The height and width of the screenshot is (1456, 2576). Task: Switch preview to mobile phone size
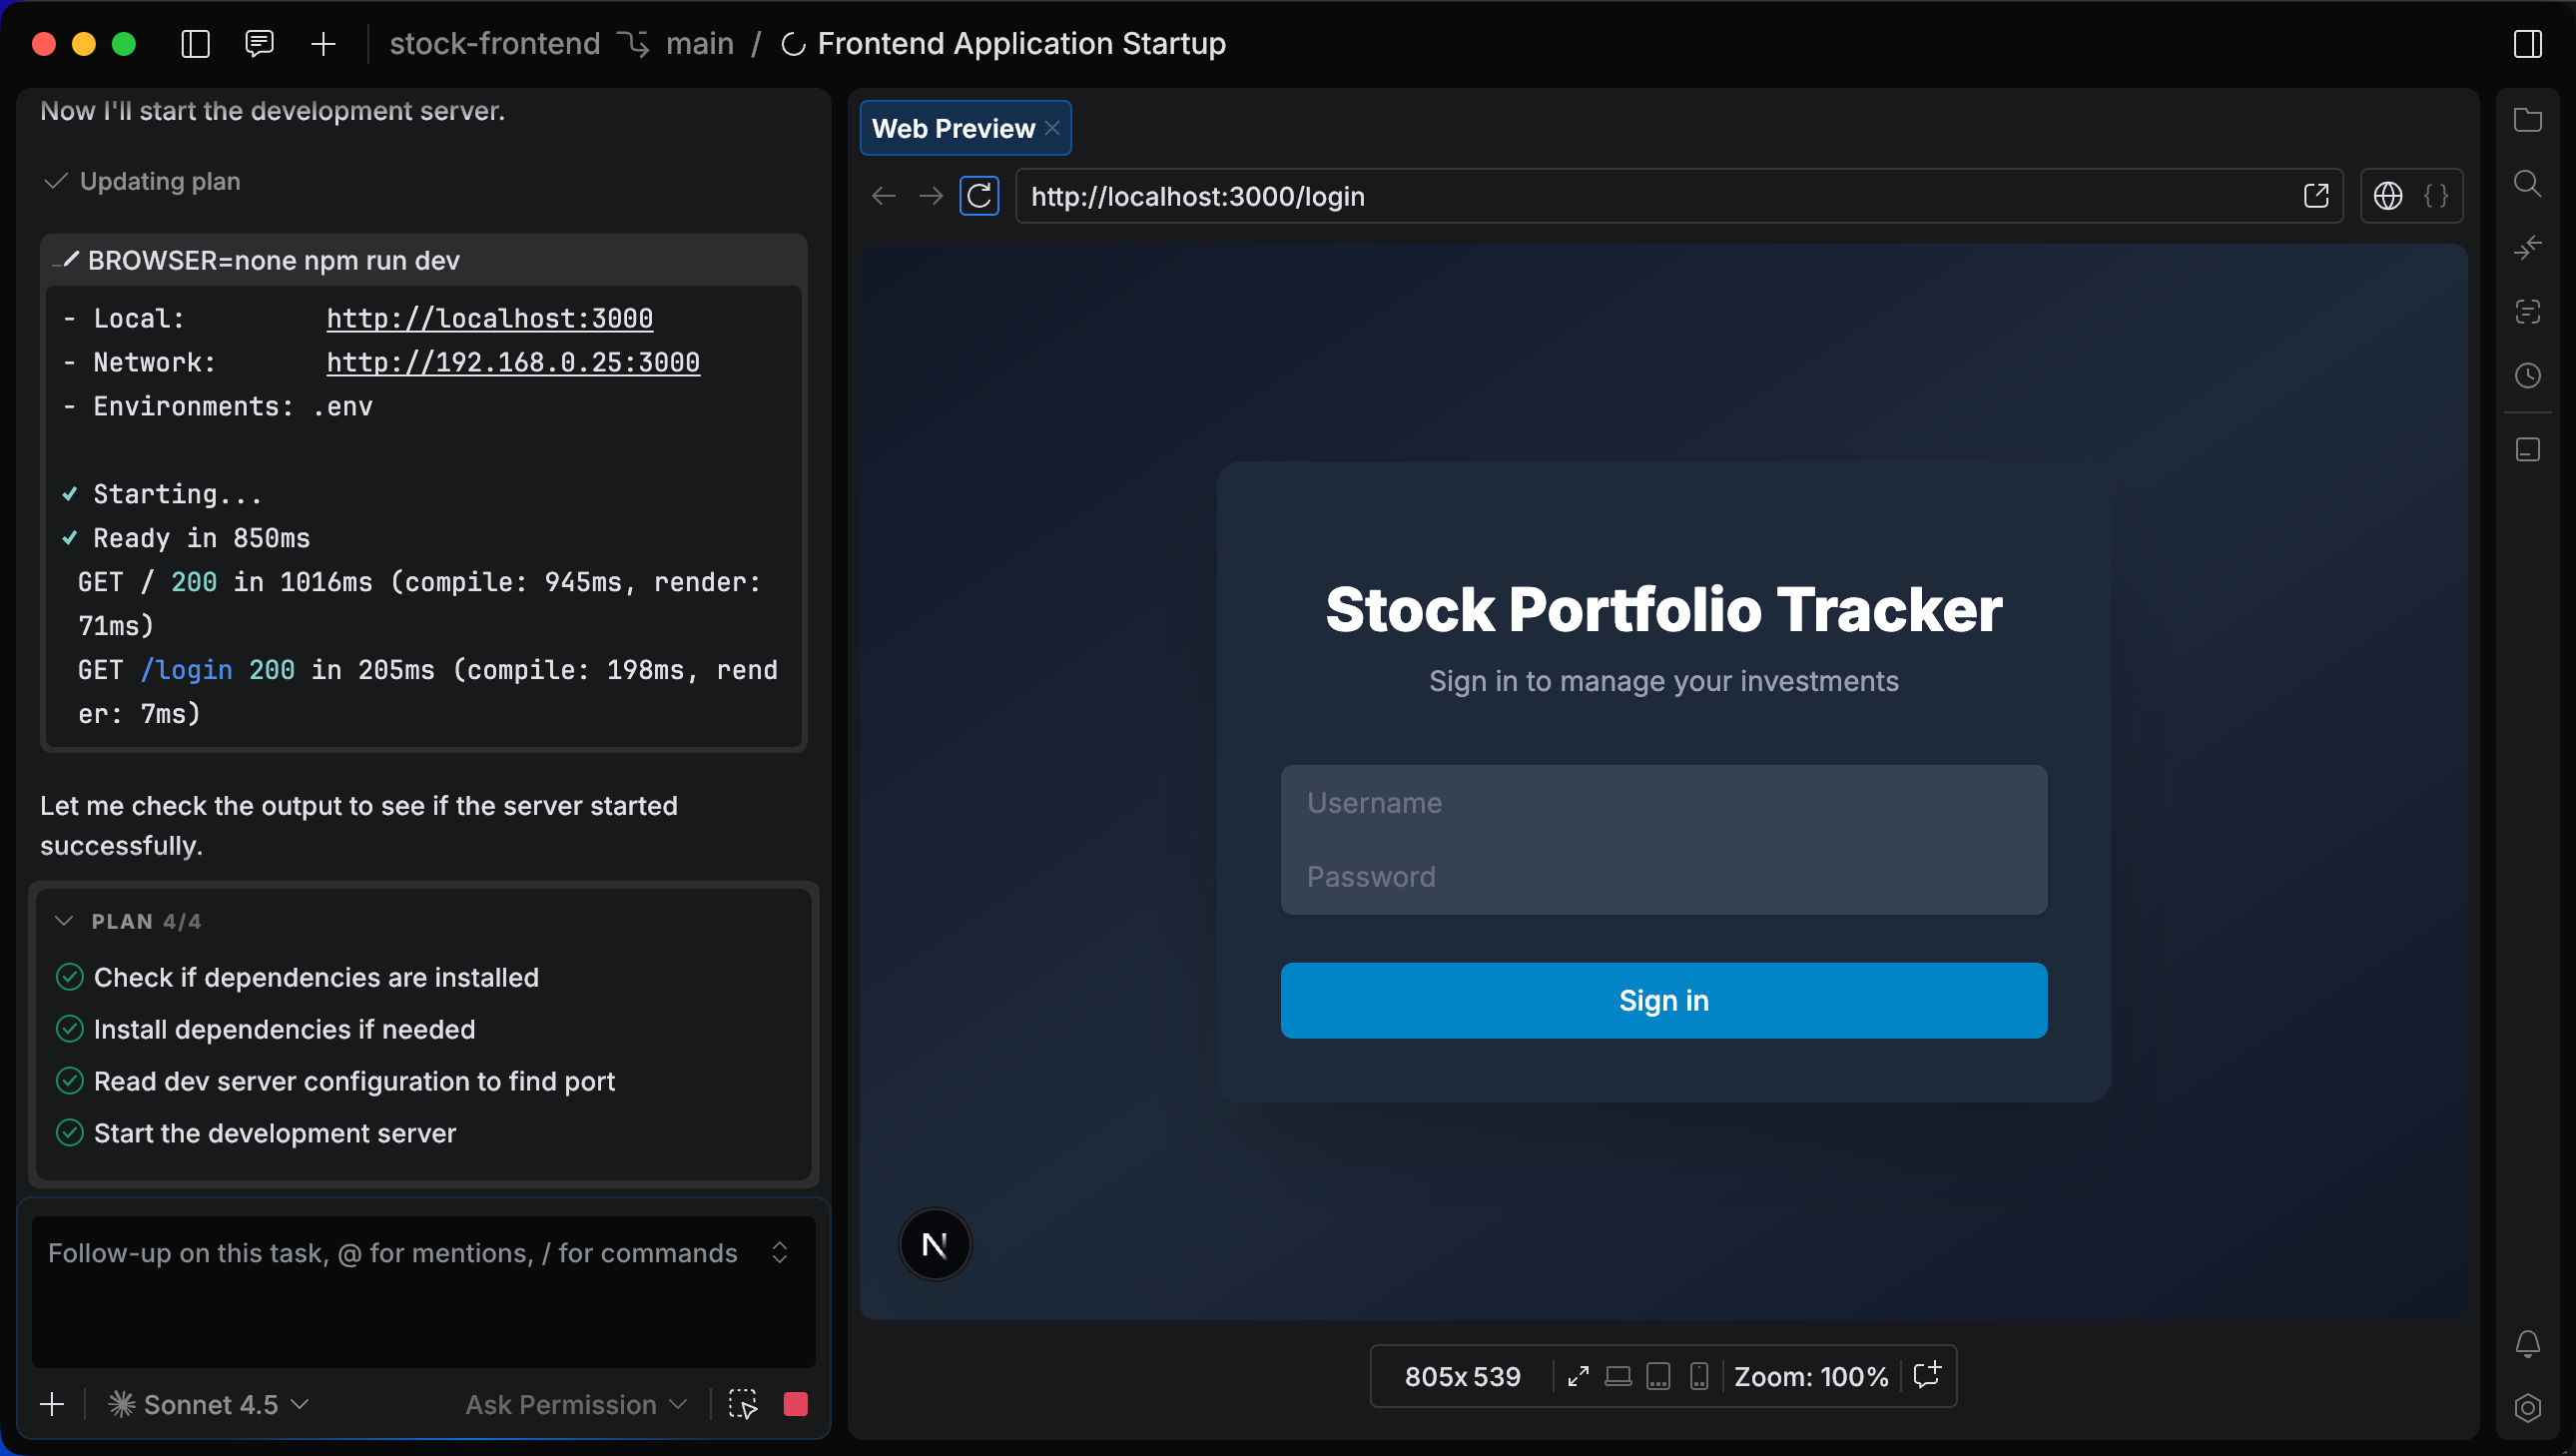point(1698,1376)
